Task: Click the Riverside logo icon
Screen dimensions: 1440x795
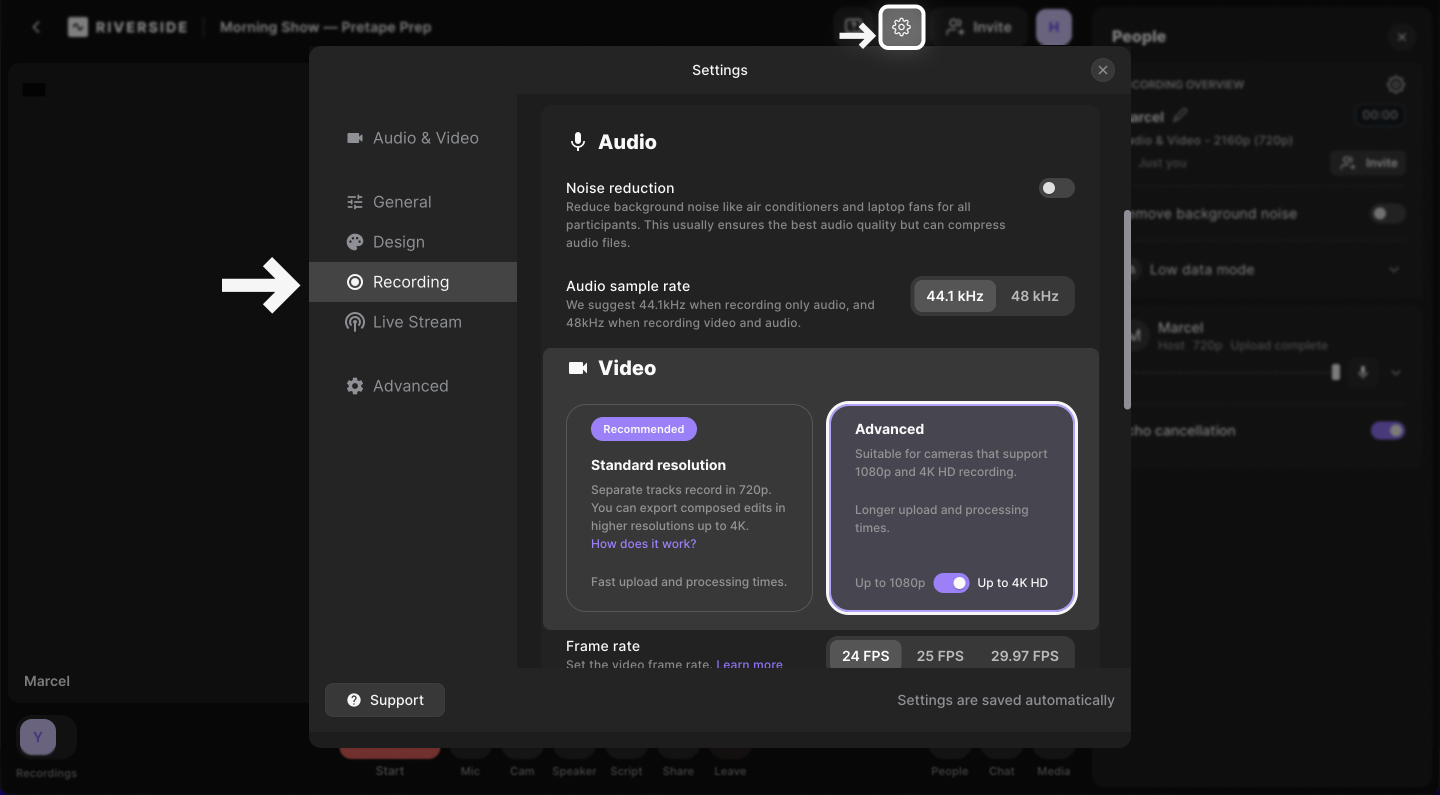Action: pos(78,27)
